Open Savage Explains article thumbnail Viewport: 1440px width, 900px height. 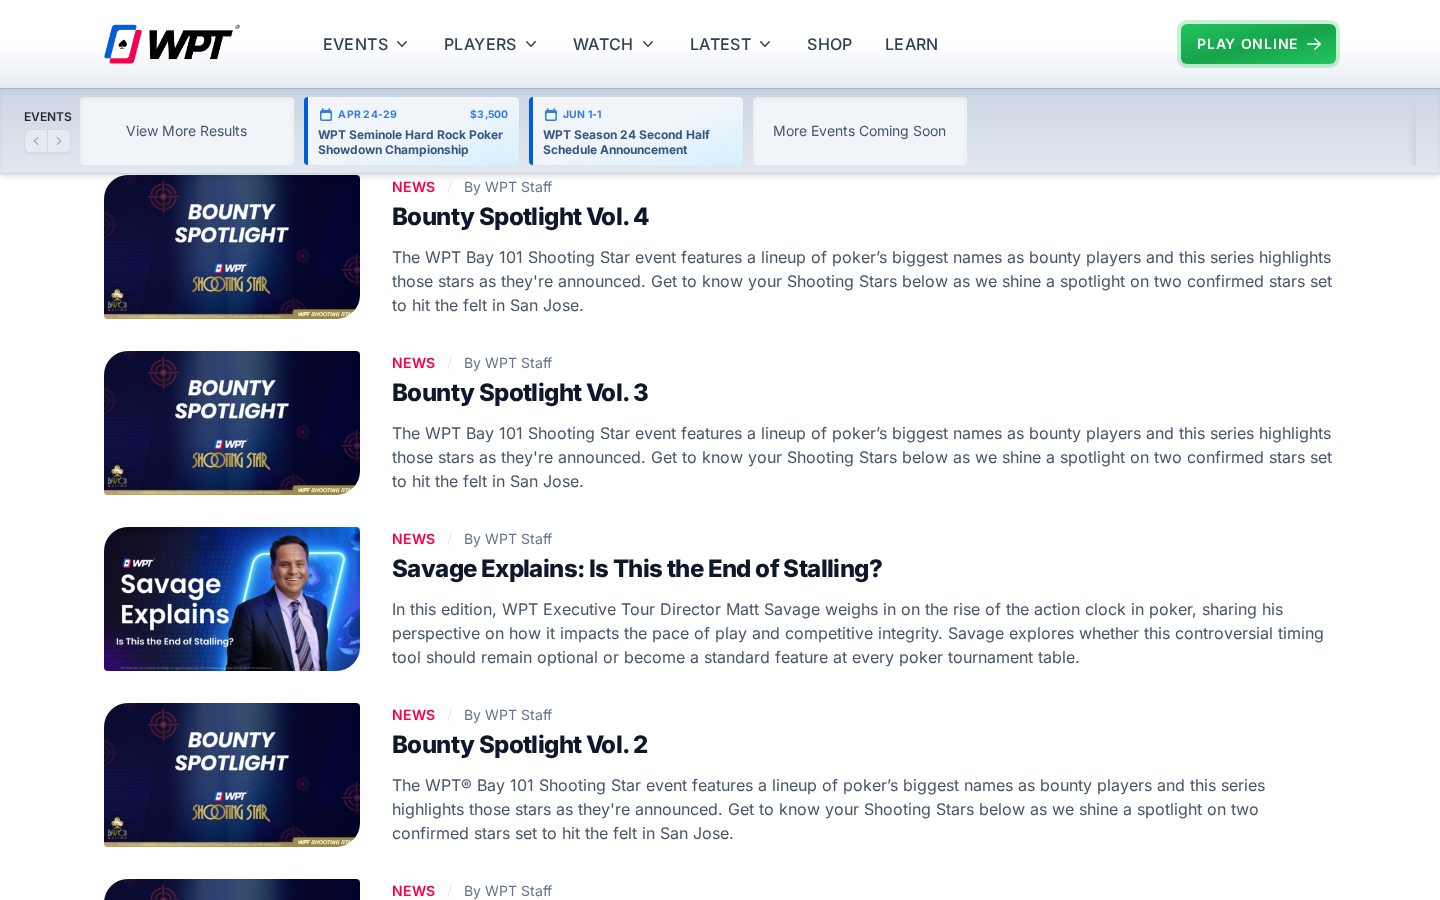232,599
